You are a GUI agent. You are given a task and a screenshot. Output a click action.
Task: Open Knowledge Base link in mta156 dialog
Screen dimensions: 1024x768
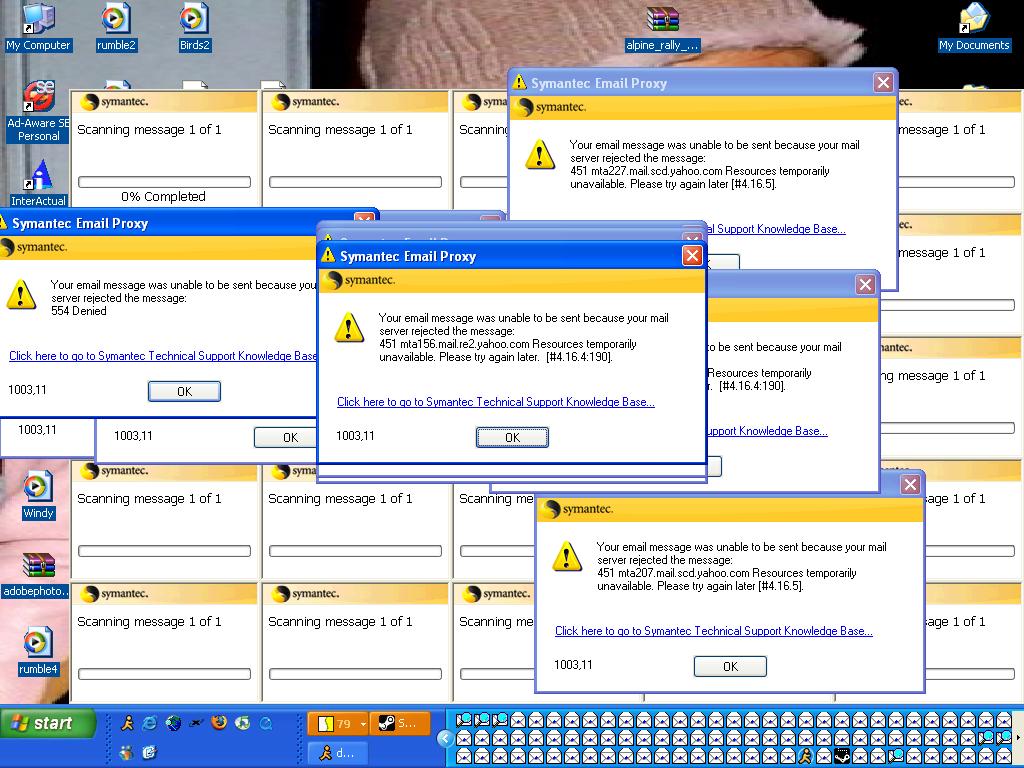496,402
